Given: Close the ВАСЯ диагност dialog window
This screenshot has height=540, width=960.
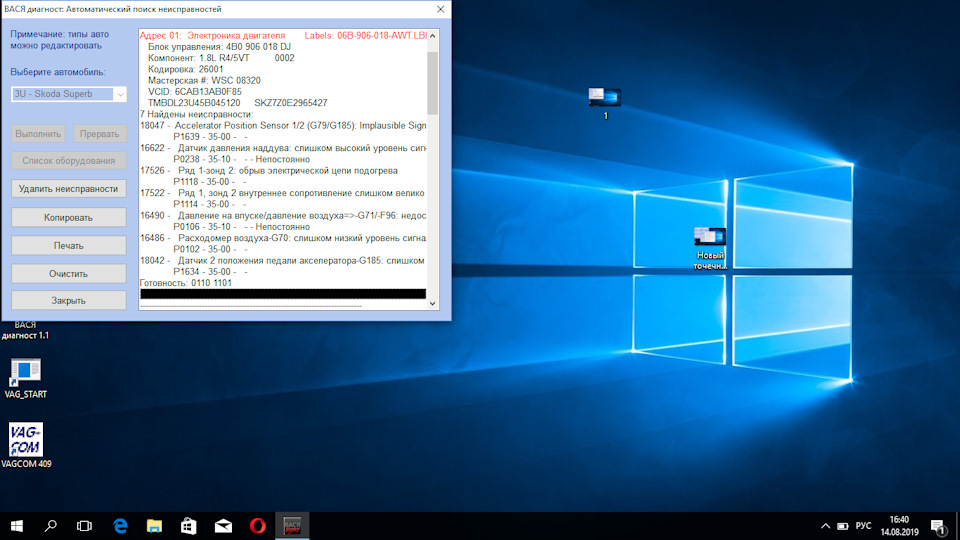Looking at the screenshot, I should point(440,9).
